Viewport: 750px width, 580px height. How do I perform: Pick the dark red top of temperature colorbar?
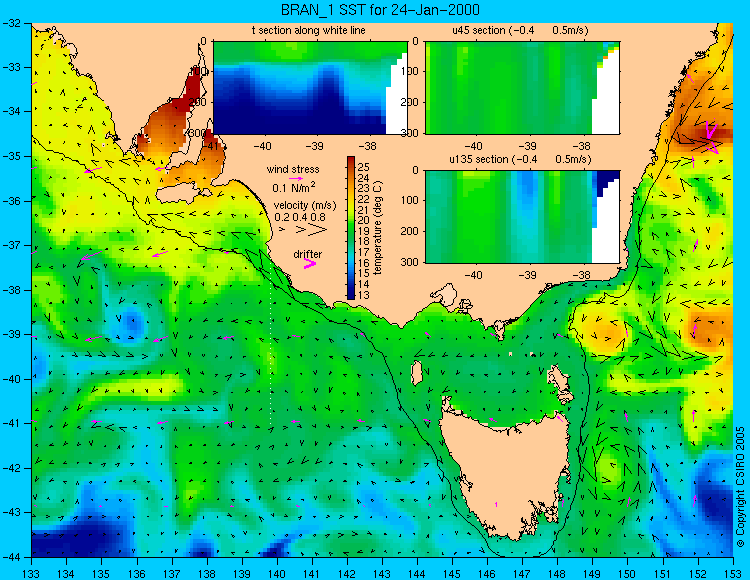pos(351,159)
